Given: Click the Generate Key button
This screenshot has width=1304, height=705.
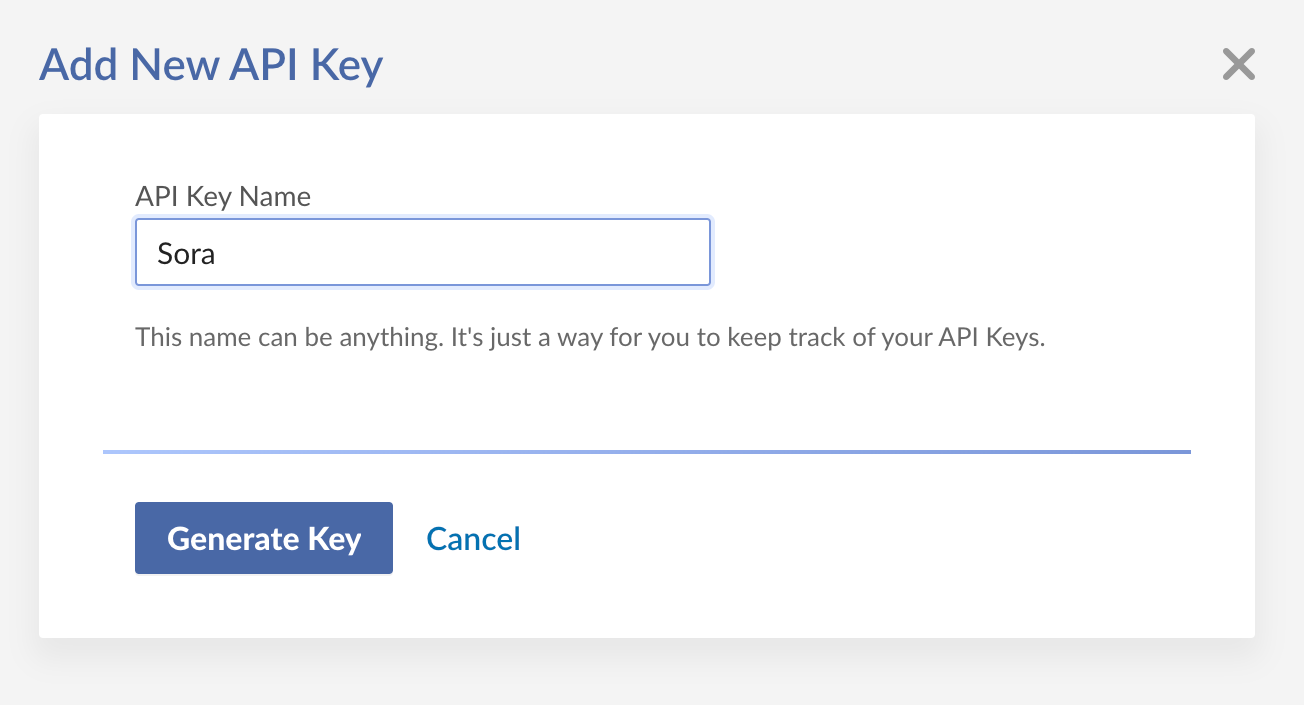Looking at the screenshot, I should coord(264,538).
